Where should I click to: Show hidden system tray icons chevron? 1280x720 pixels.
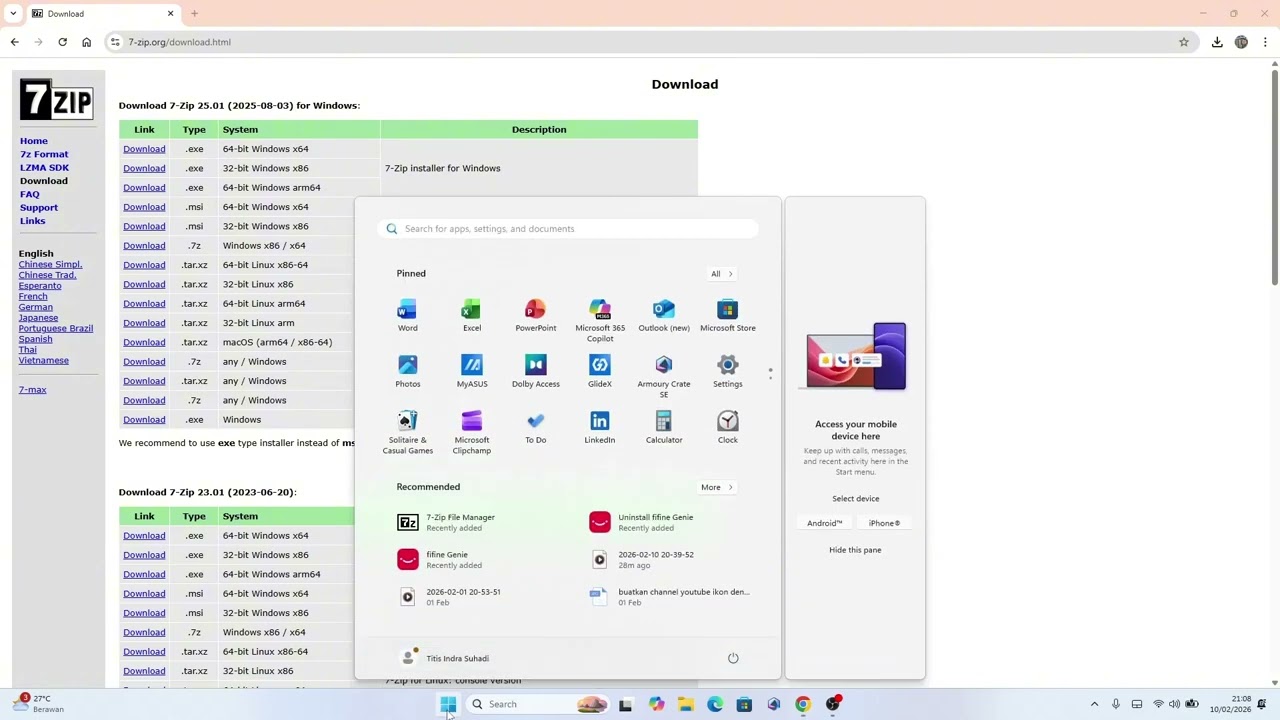click(x=1094, y=704)
